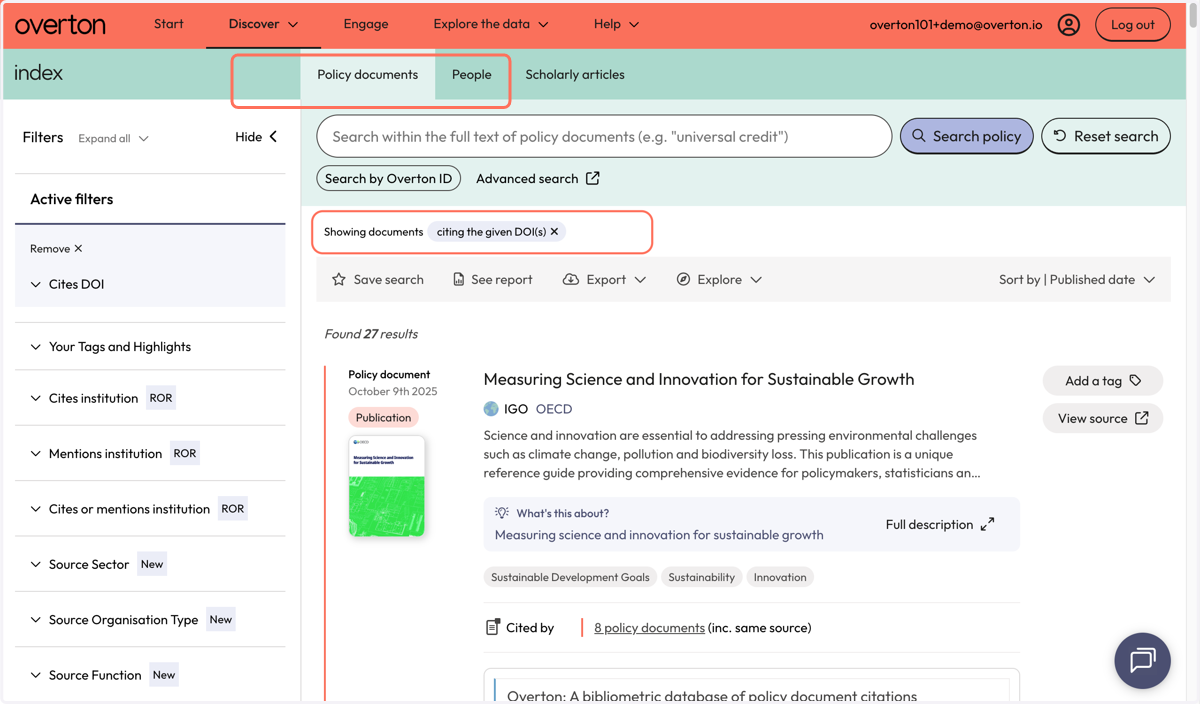The height and width of the screenshot is (704, 1200).
Task: Click the cloud download icon for Export
Action: 570,280
